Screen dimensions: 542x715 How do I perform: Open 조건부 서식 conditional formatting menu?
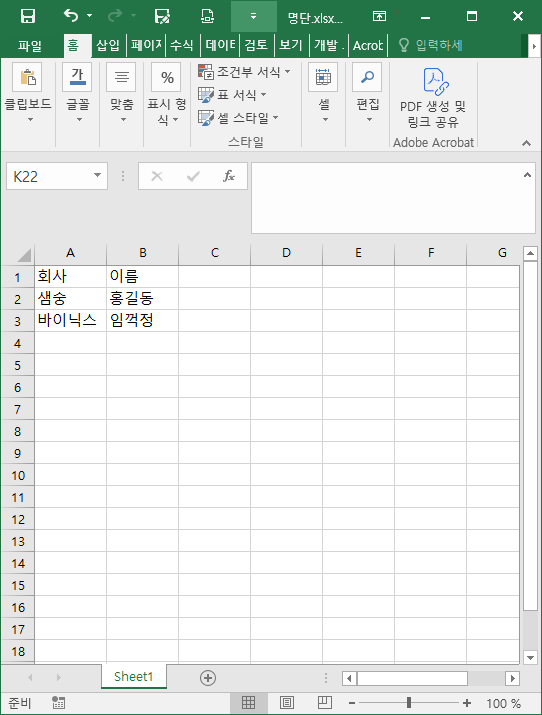coord(244,72)
